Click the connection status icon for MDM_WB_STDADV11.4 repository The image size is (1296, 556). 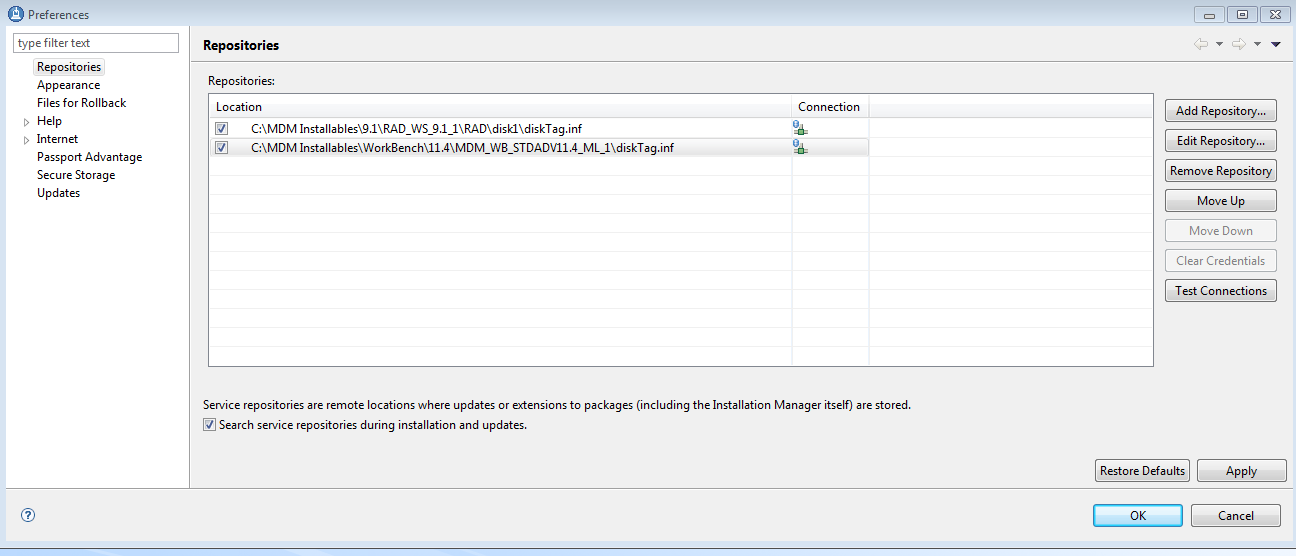click(800, 147)
